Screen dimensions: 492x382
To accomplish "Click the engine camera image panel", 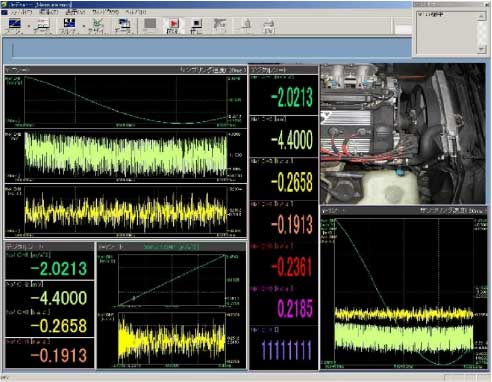I will (403, 133).
